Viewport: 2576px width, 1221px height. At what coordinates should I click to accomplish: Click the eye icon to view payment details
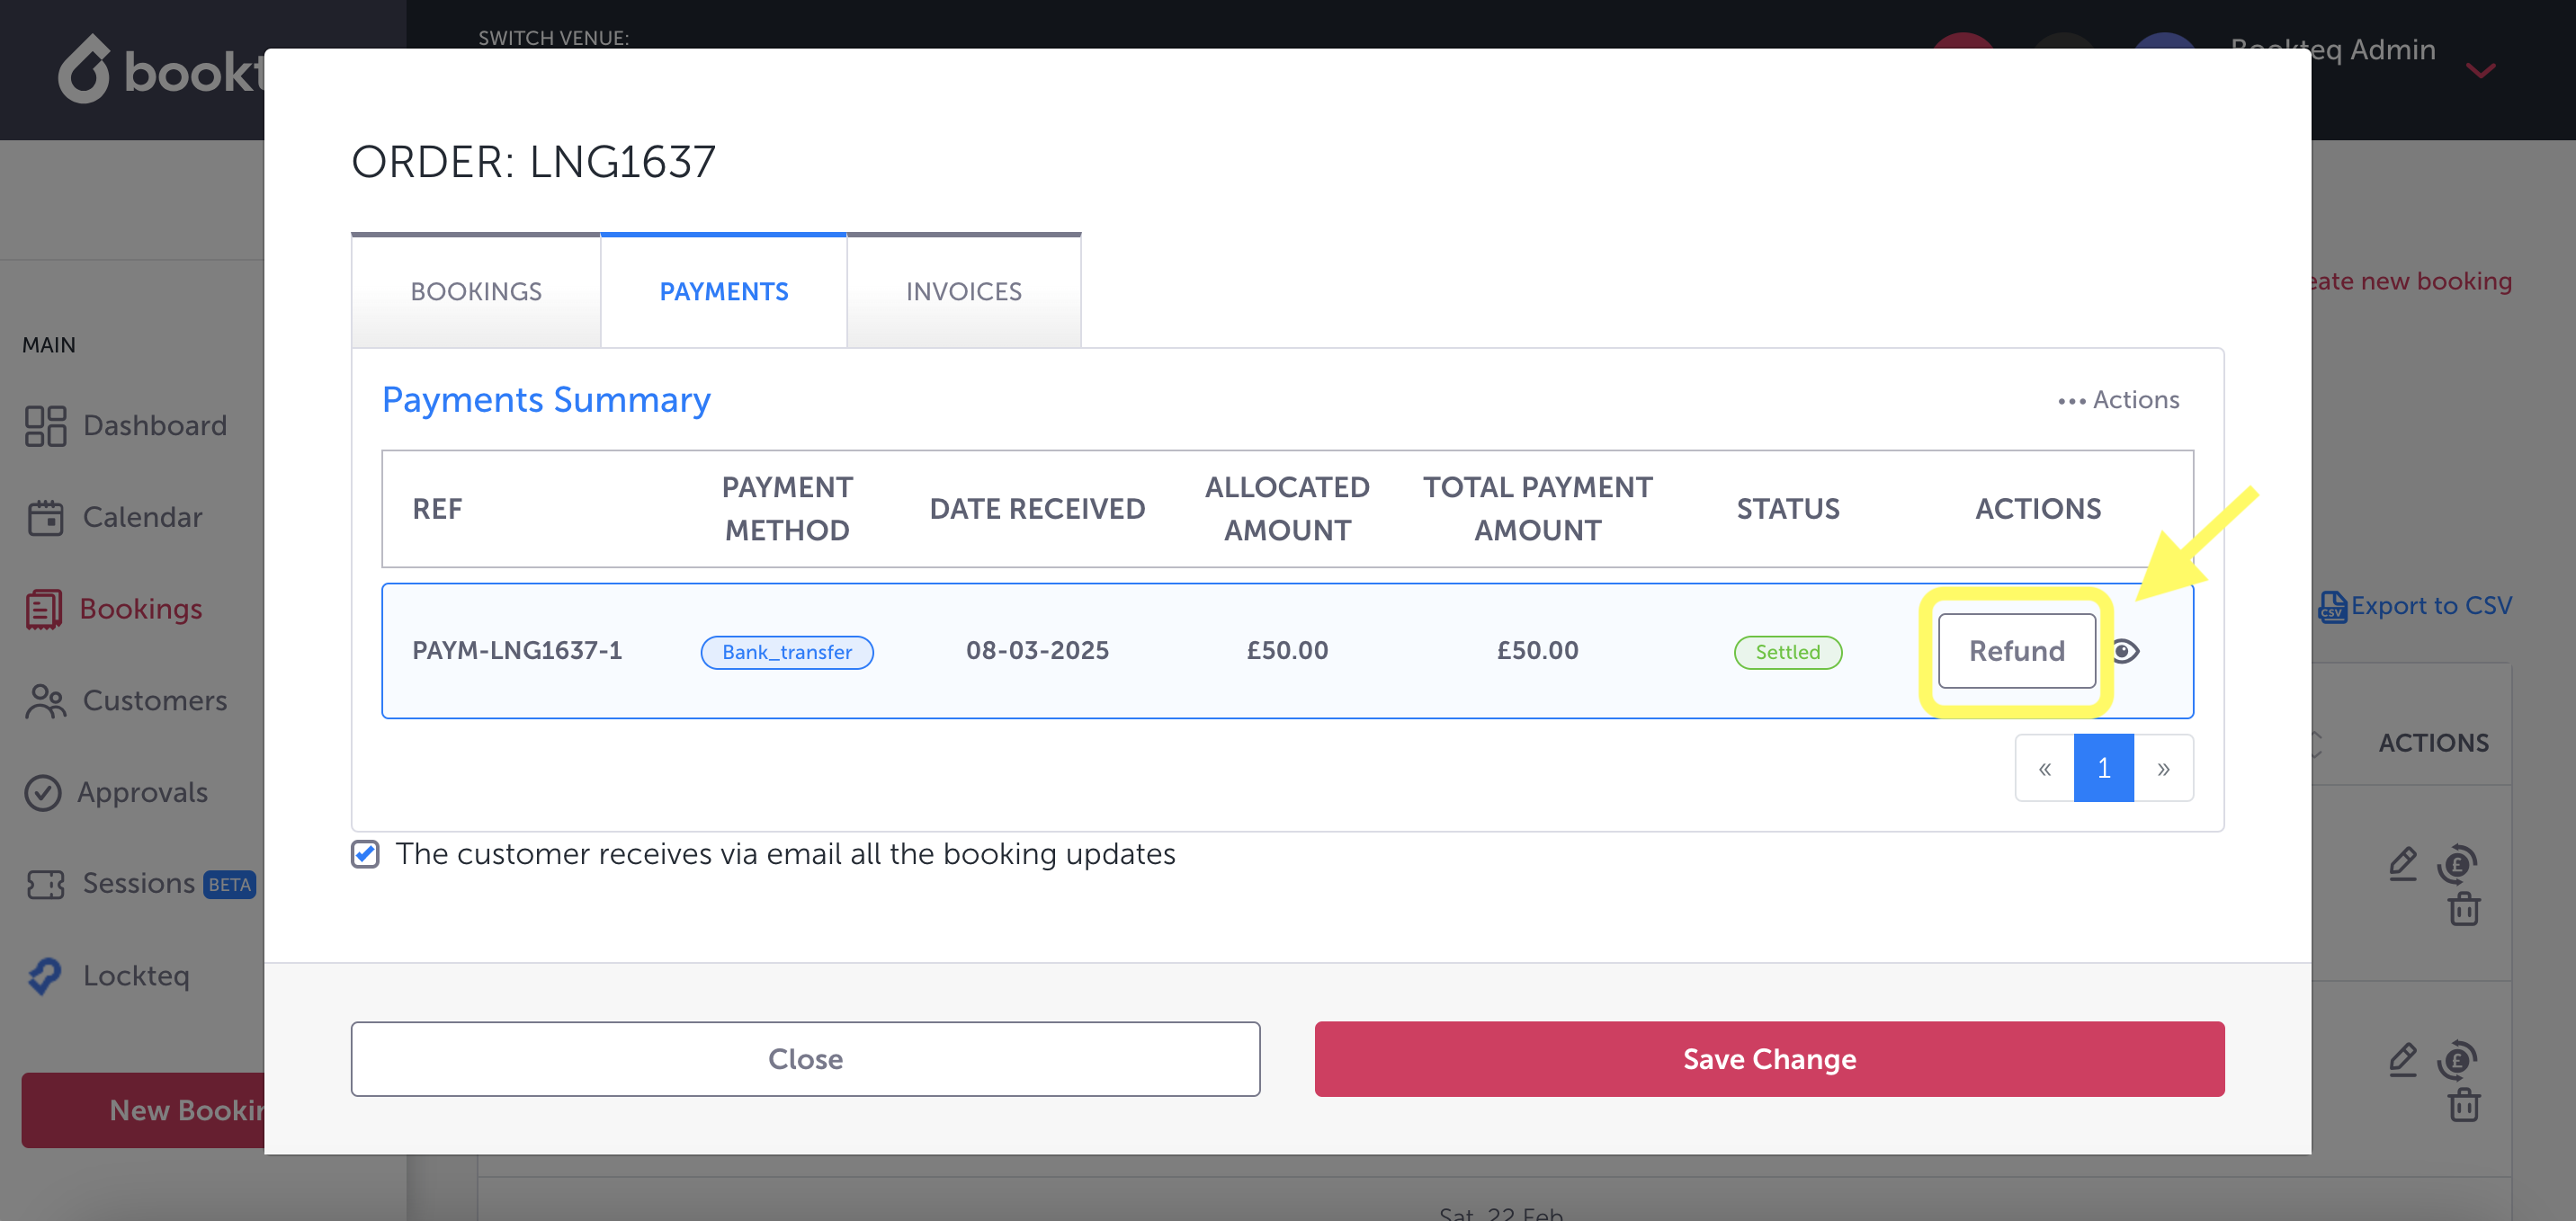(x=2125, y=651)
